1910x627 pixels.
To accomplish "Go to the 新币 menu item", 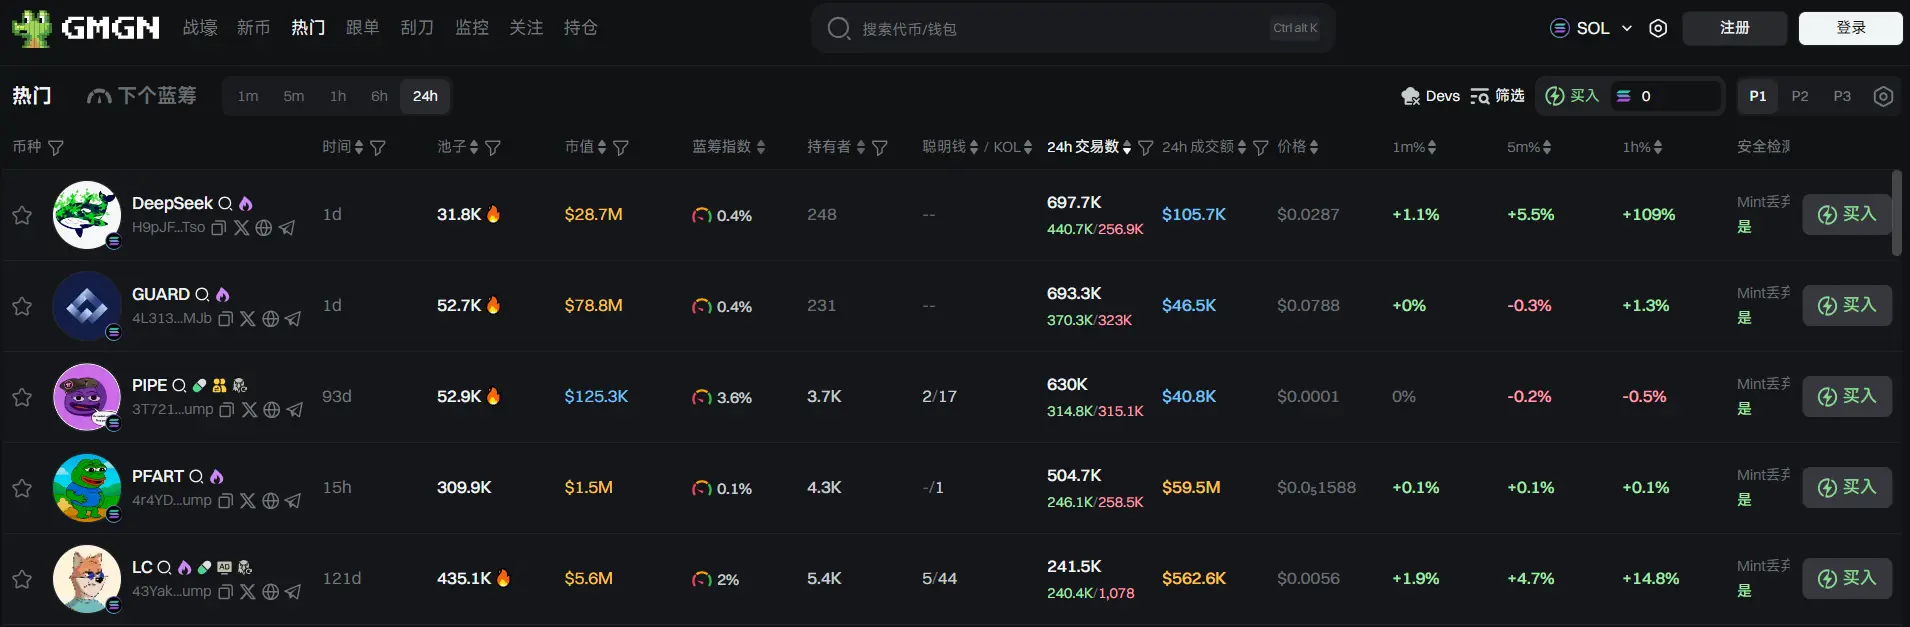I will (x=253, y=28).
